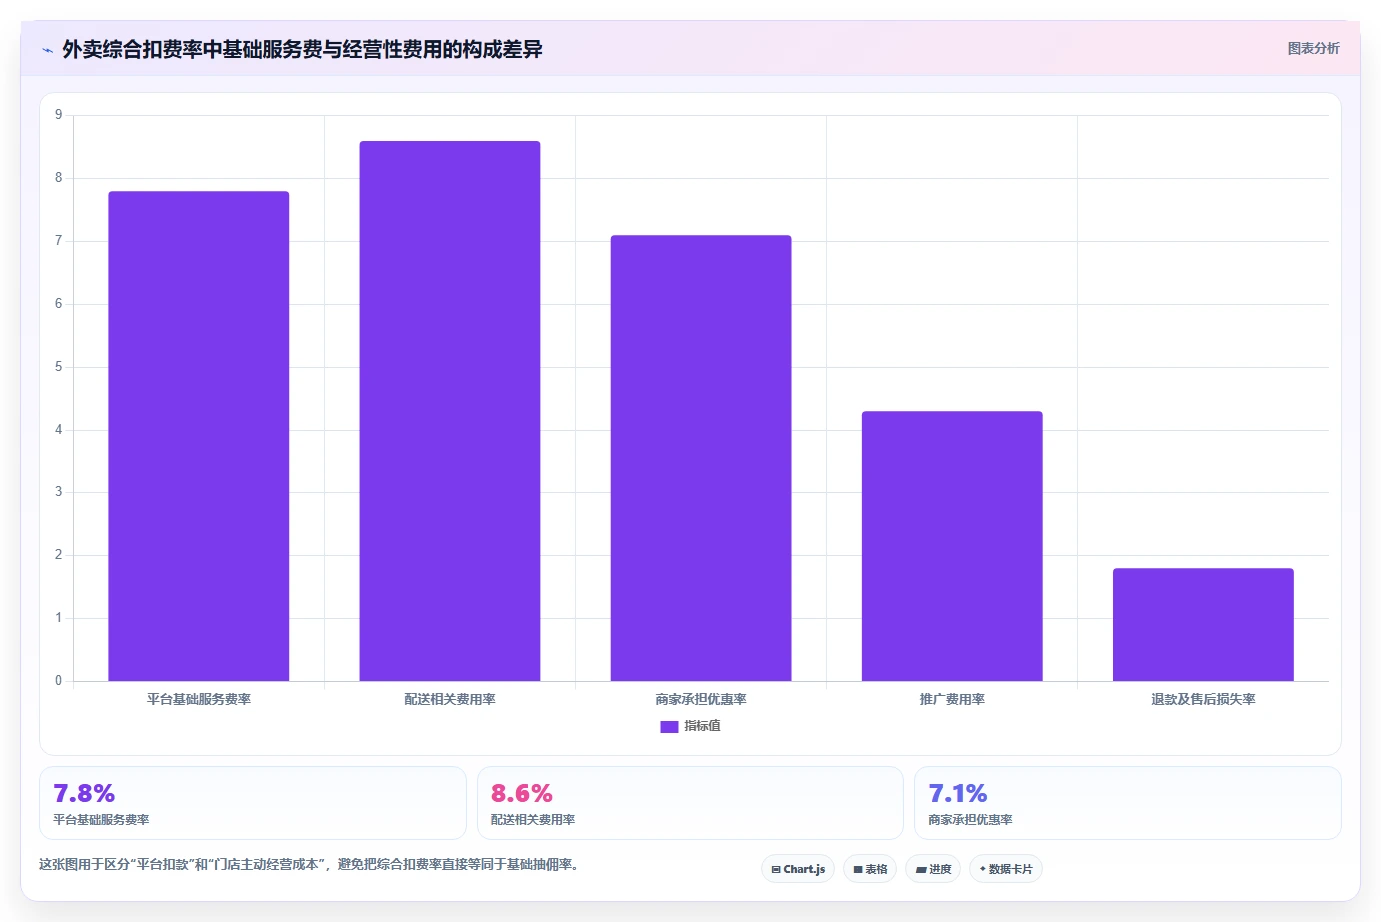Toggle the 指标值 legend item

pyautogui.click(x=690, y=726)
